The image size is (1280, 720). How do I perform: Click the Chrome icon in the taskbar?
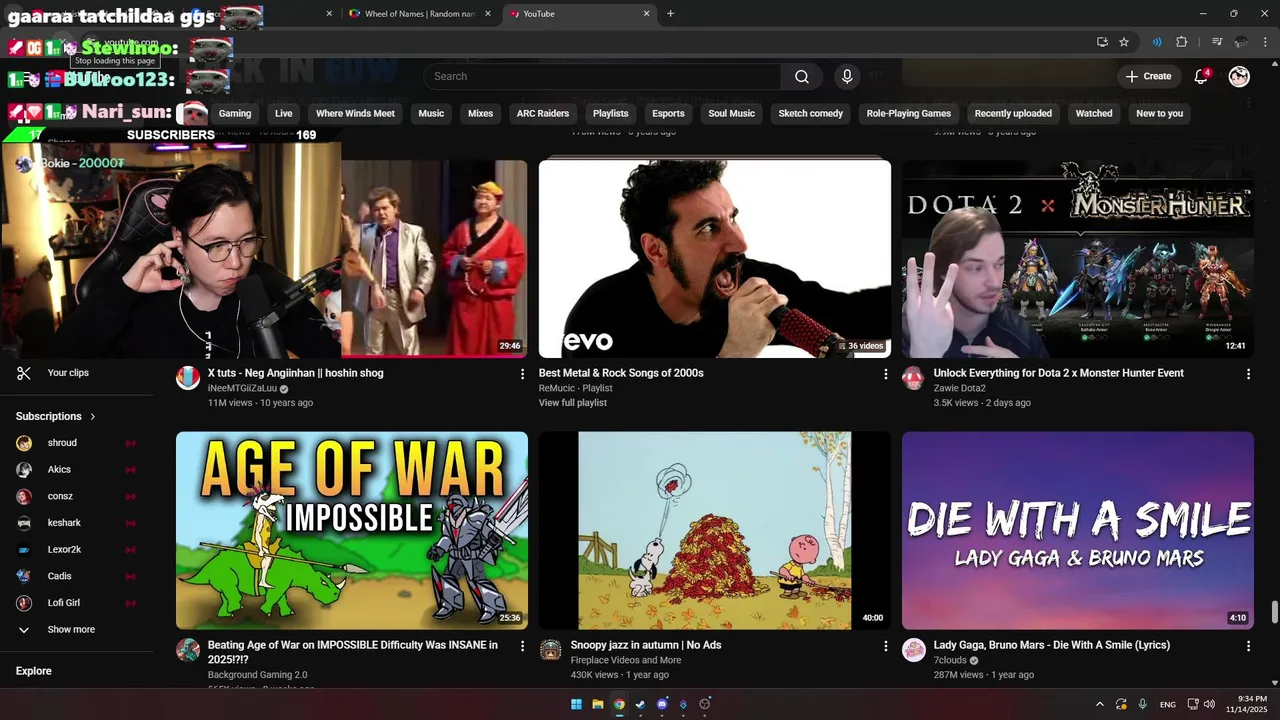coord(619,704)
